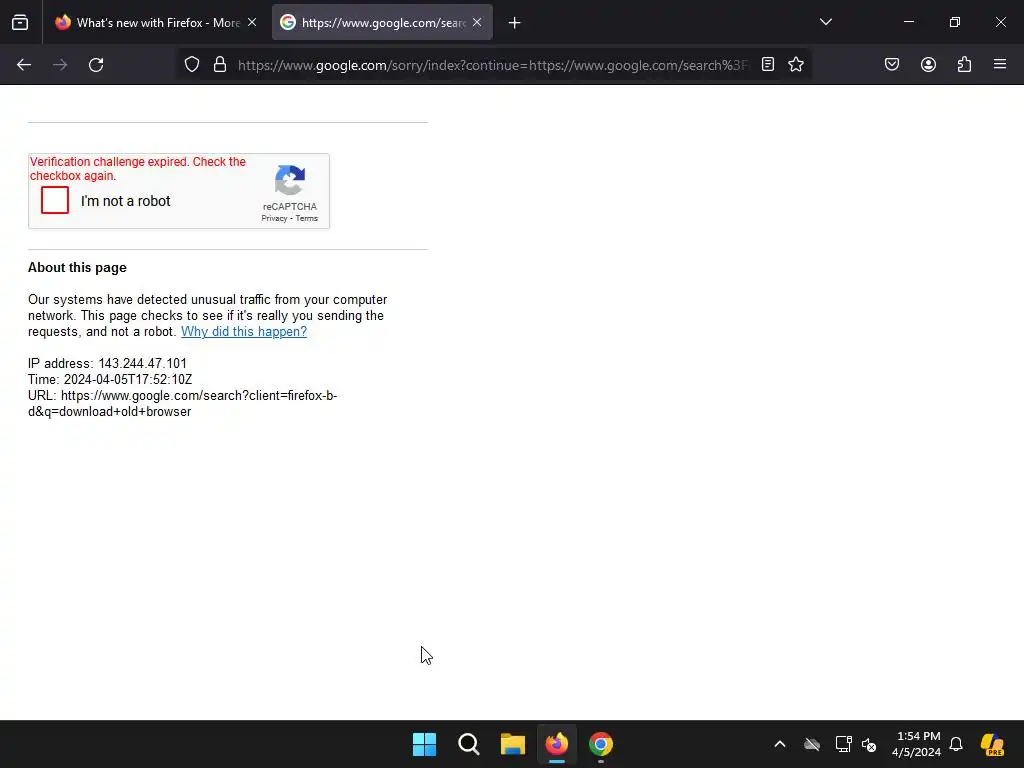The width and height of the screenshot is (1024, 768).
Task: Open reCAPTCHA Privacy link
Action: [x=274, y=218]
